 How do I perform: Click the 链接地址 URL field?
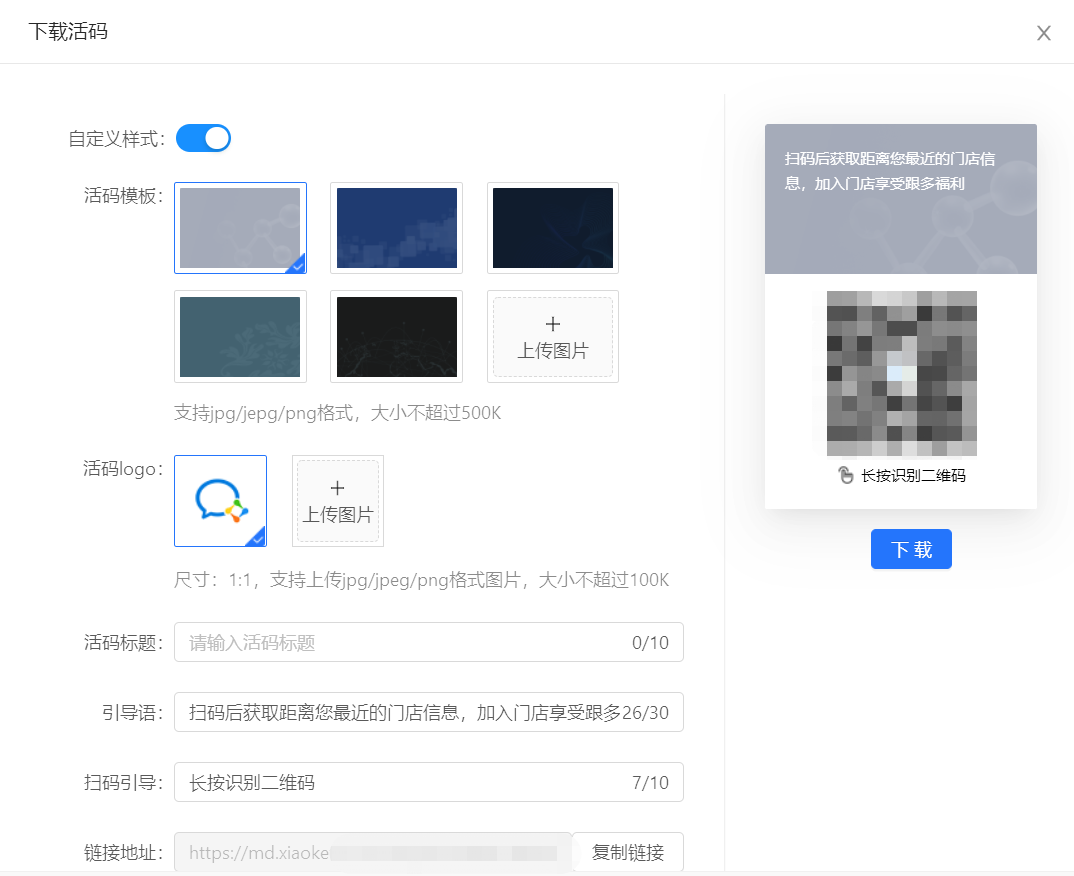point(373,852)
